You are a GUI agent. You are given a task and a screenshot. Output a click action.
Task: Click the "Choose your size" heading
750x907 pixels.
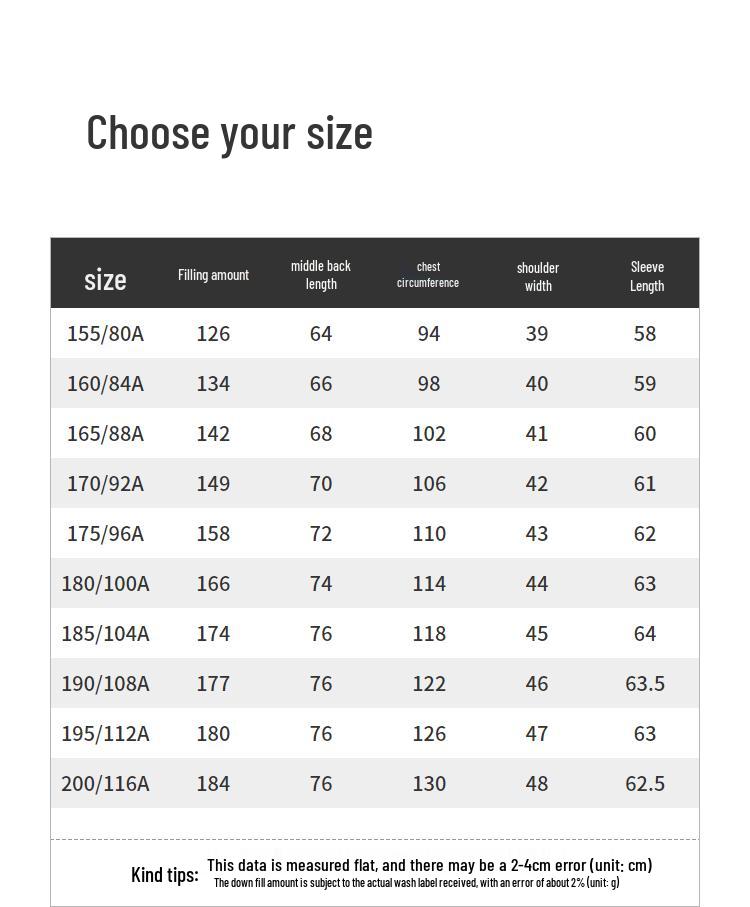(x=229, y=133)
